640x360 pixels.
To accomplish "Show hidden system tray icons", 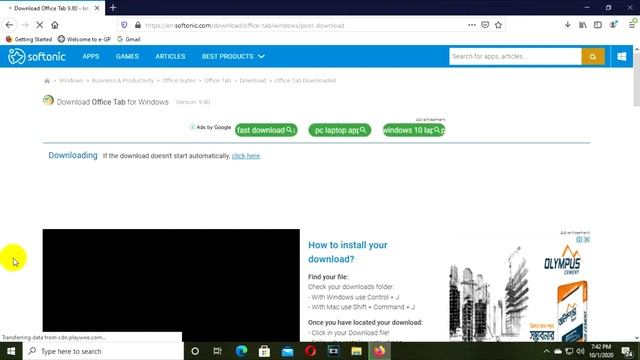I will 547,351.
